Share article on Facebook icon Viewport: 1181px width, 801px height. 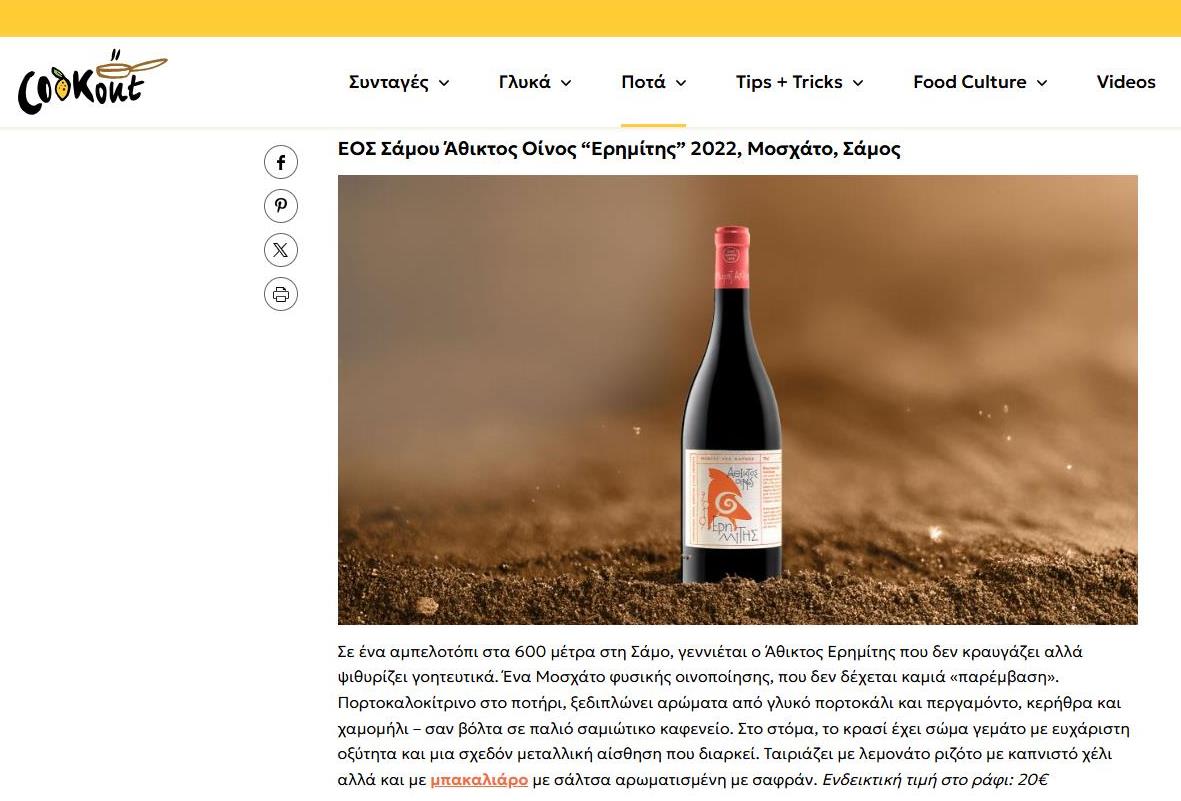281,162
